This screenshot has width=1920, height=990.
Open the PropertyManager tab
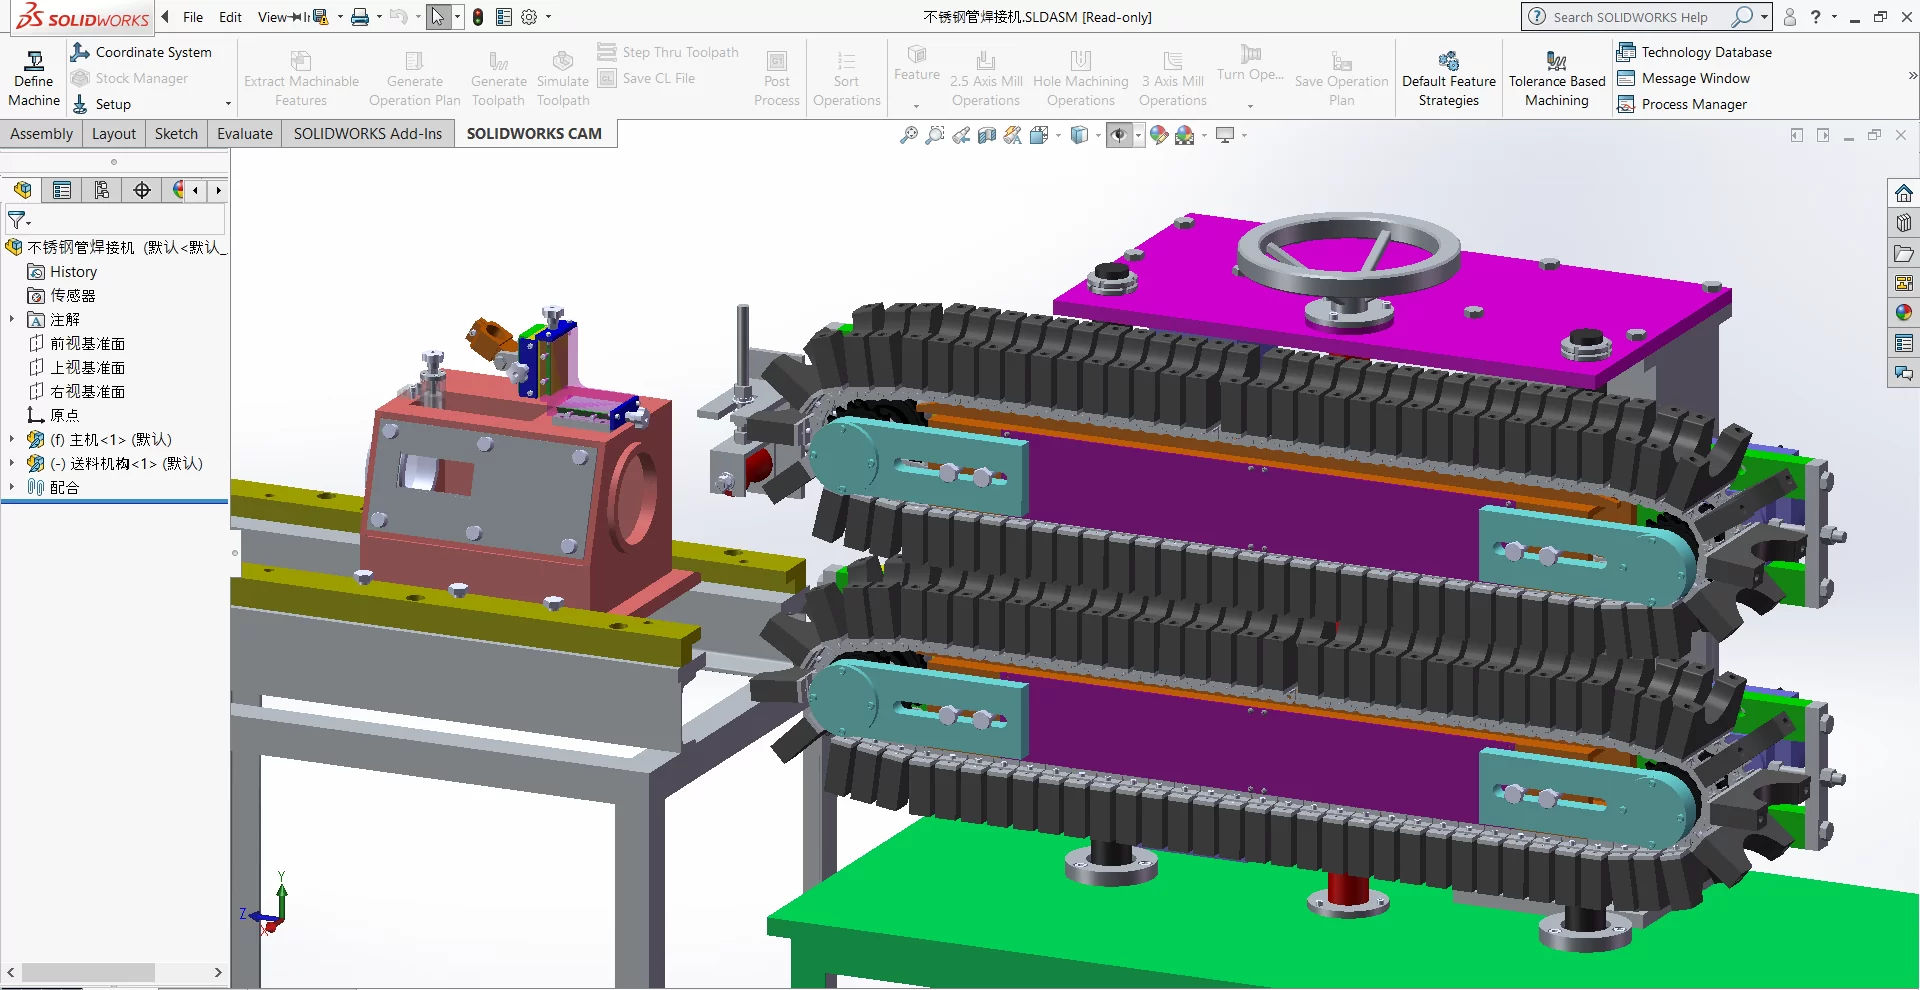tap(62, 190)
